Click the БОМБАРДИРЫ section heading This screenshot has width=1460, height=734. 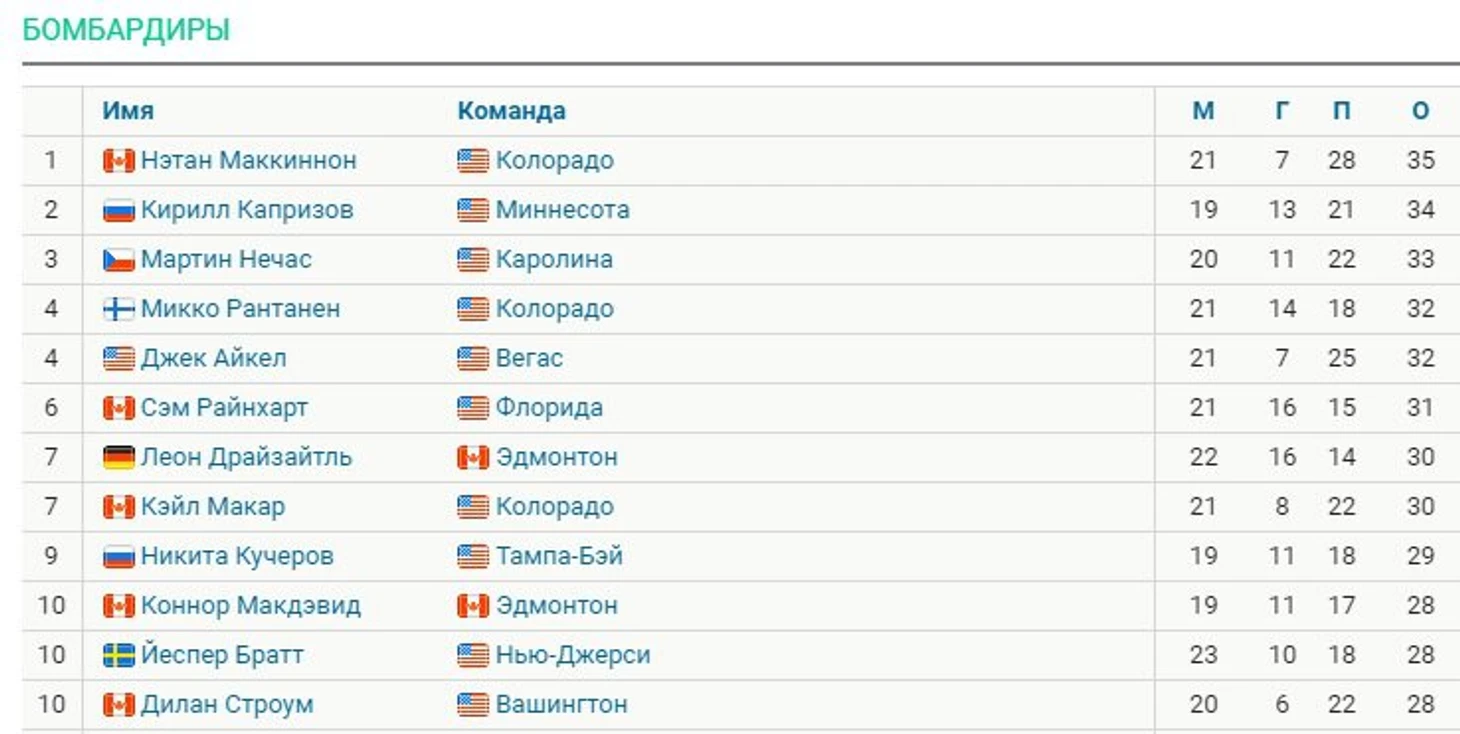126,31
